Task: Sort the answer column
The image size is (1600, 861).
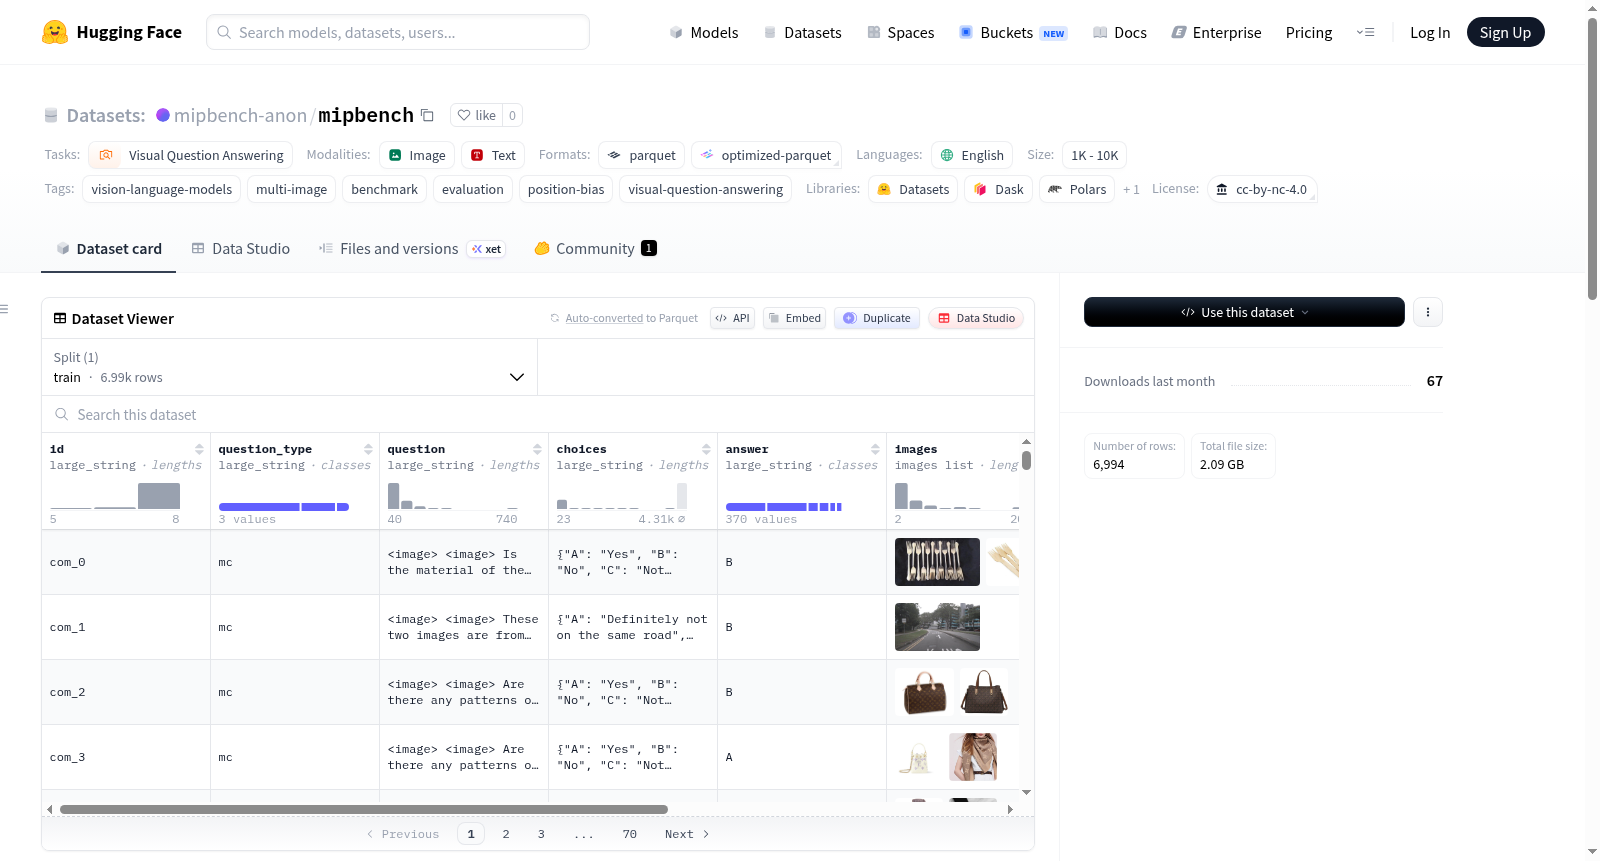Action: [876, 449]
